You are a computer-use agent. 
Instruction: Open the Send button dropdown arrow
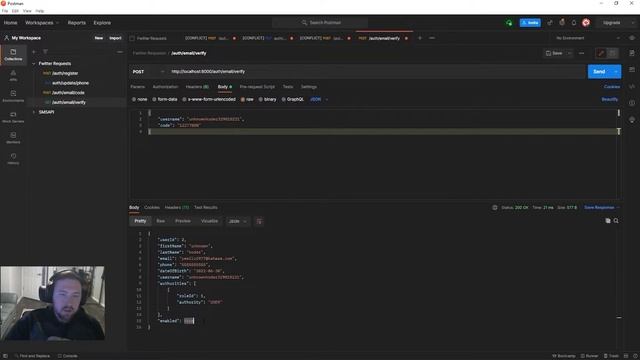click(x=616, y=71)
